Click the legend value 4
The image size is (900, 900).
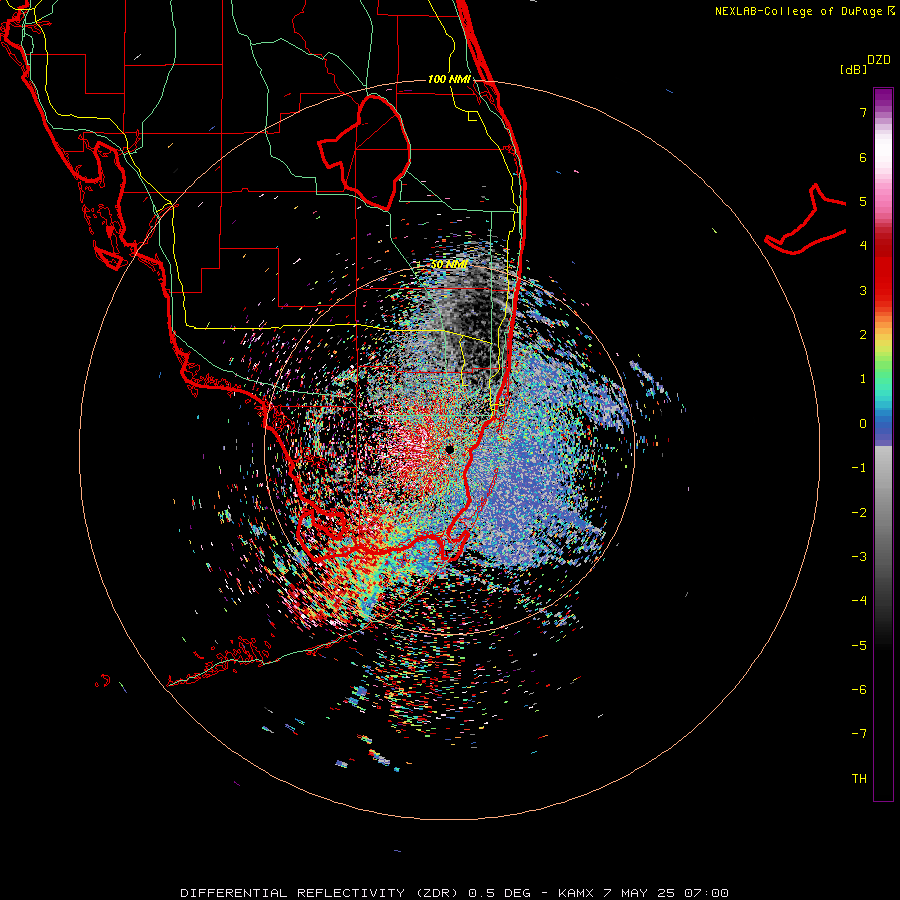863,246
